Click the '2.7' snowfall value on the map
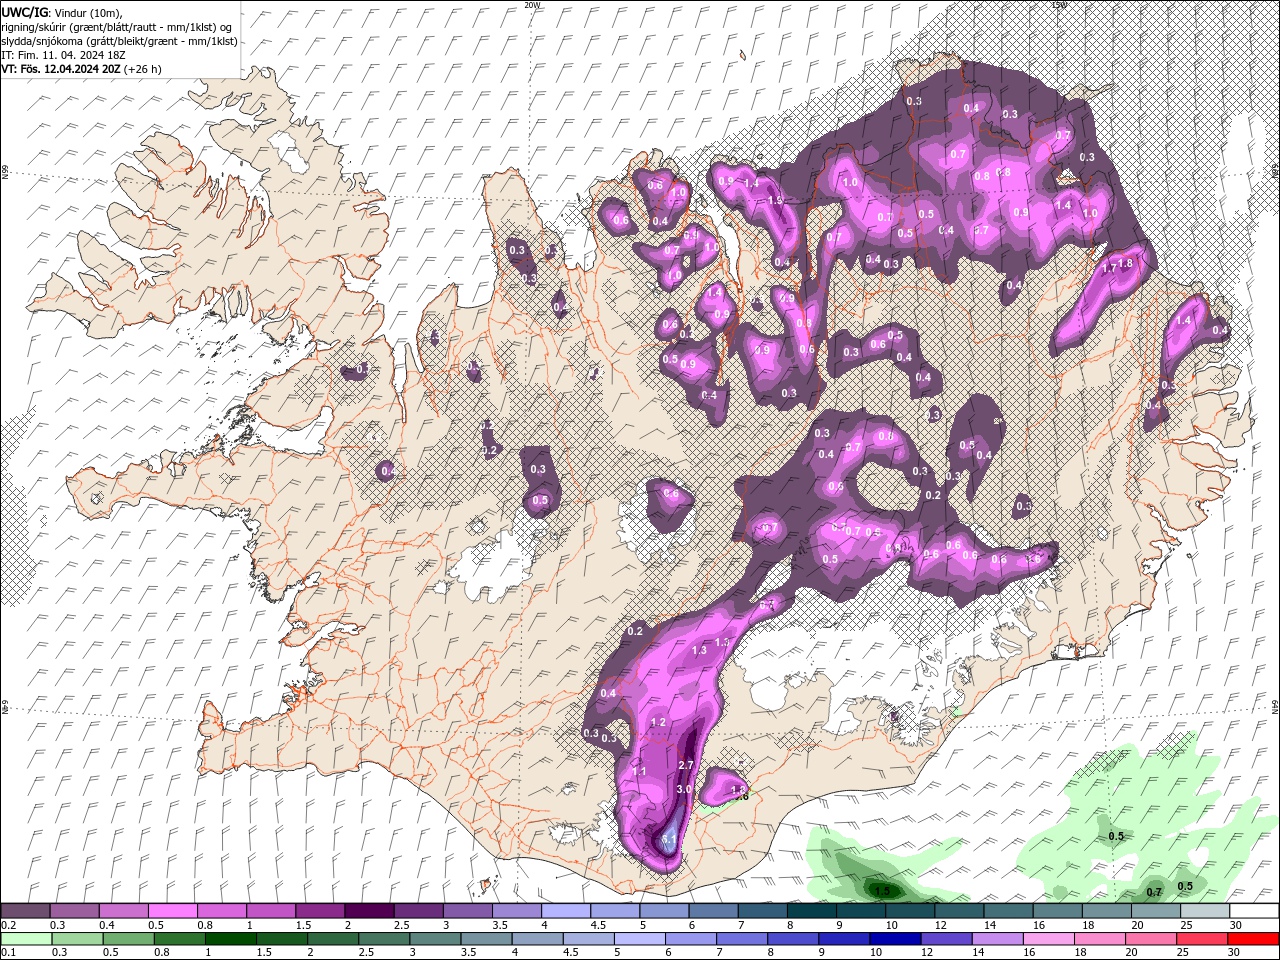Image resolution: width=1280 pixels, height=960 pixels. (686, 765)
